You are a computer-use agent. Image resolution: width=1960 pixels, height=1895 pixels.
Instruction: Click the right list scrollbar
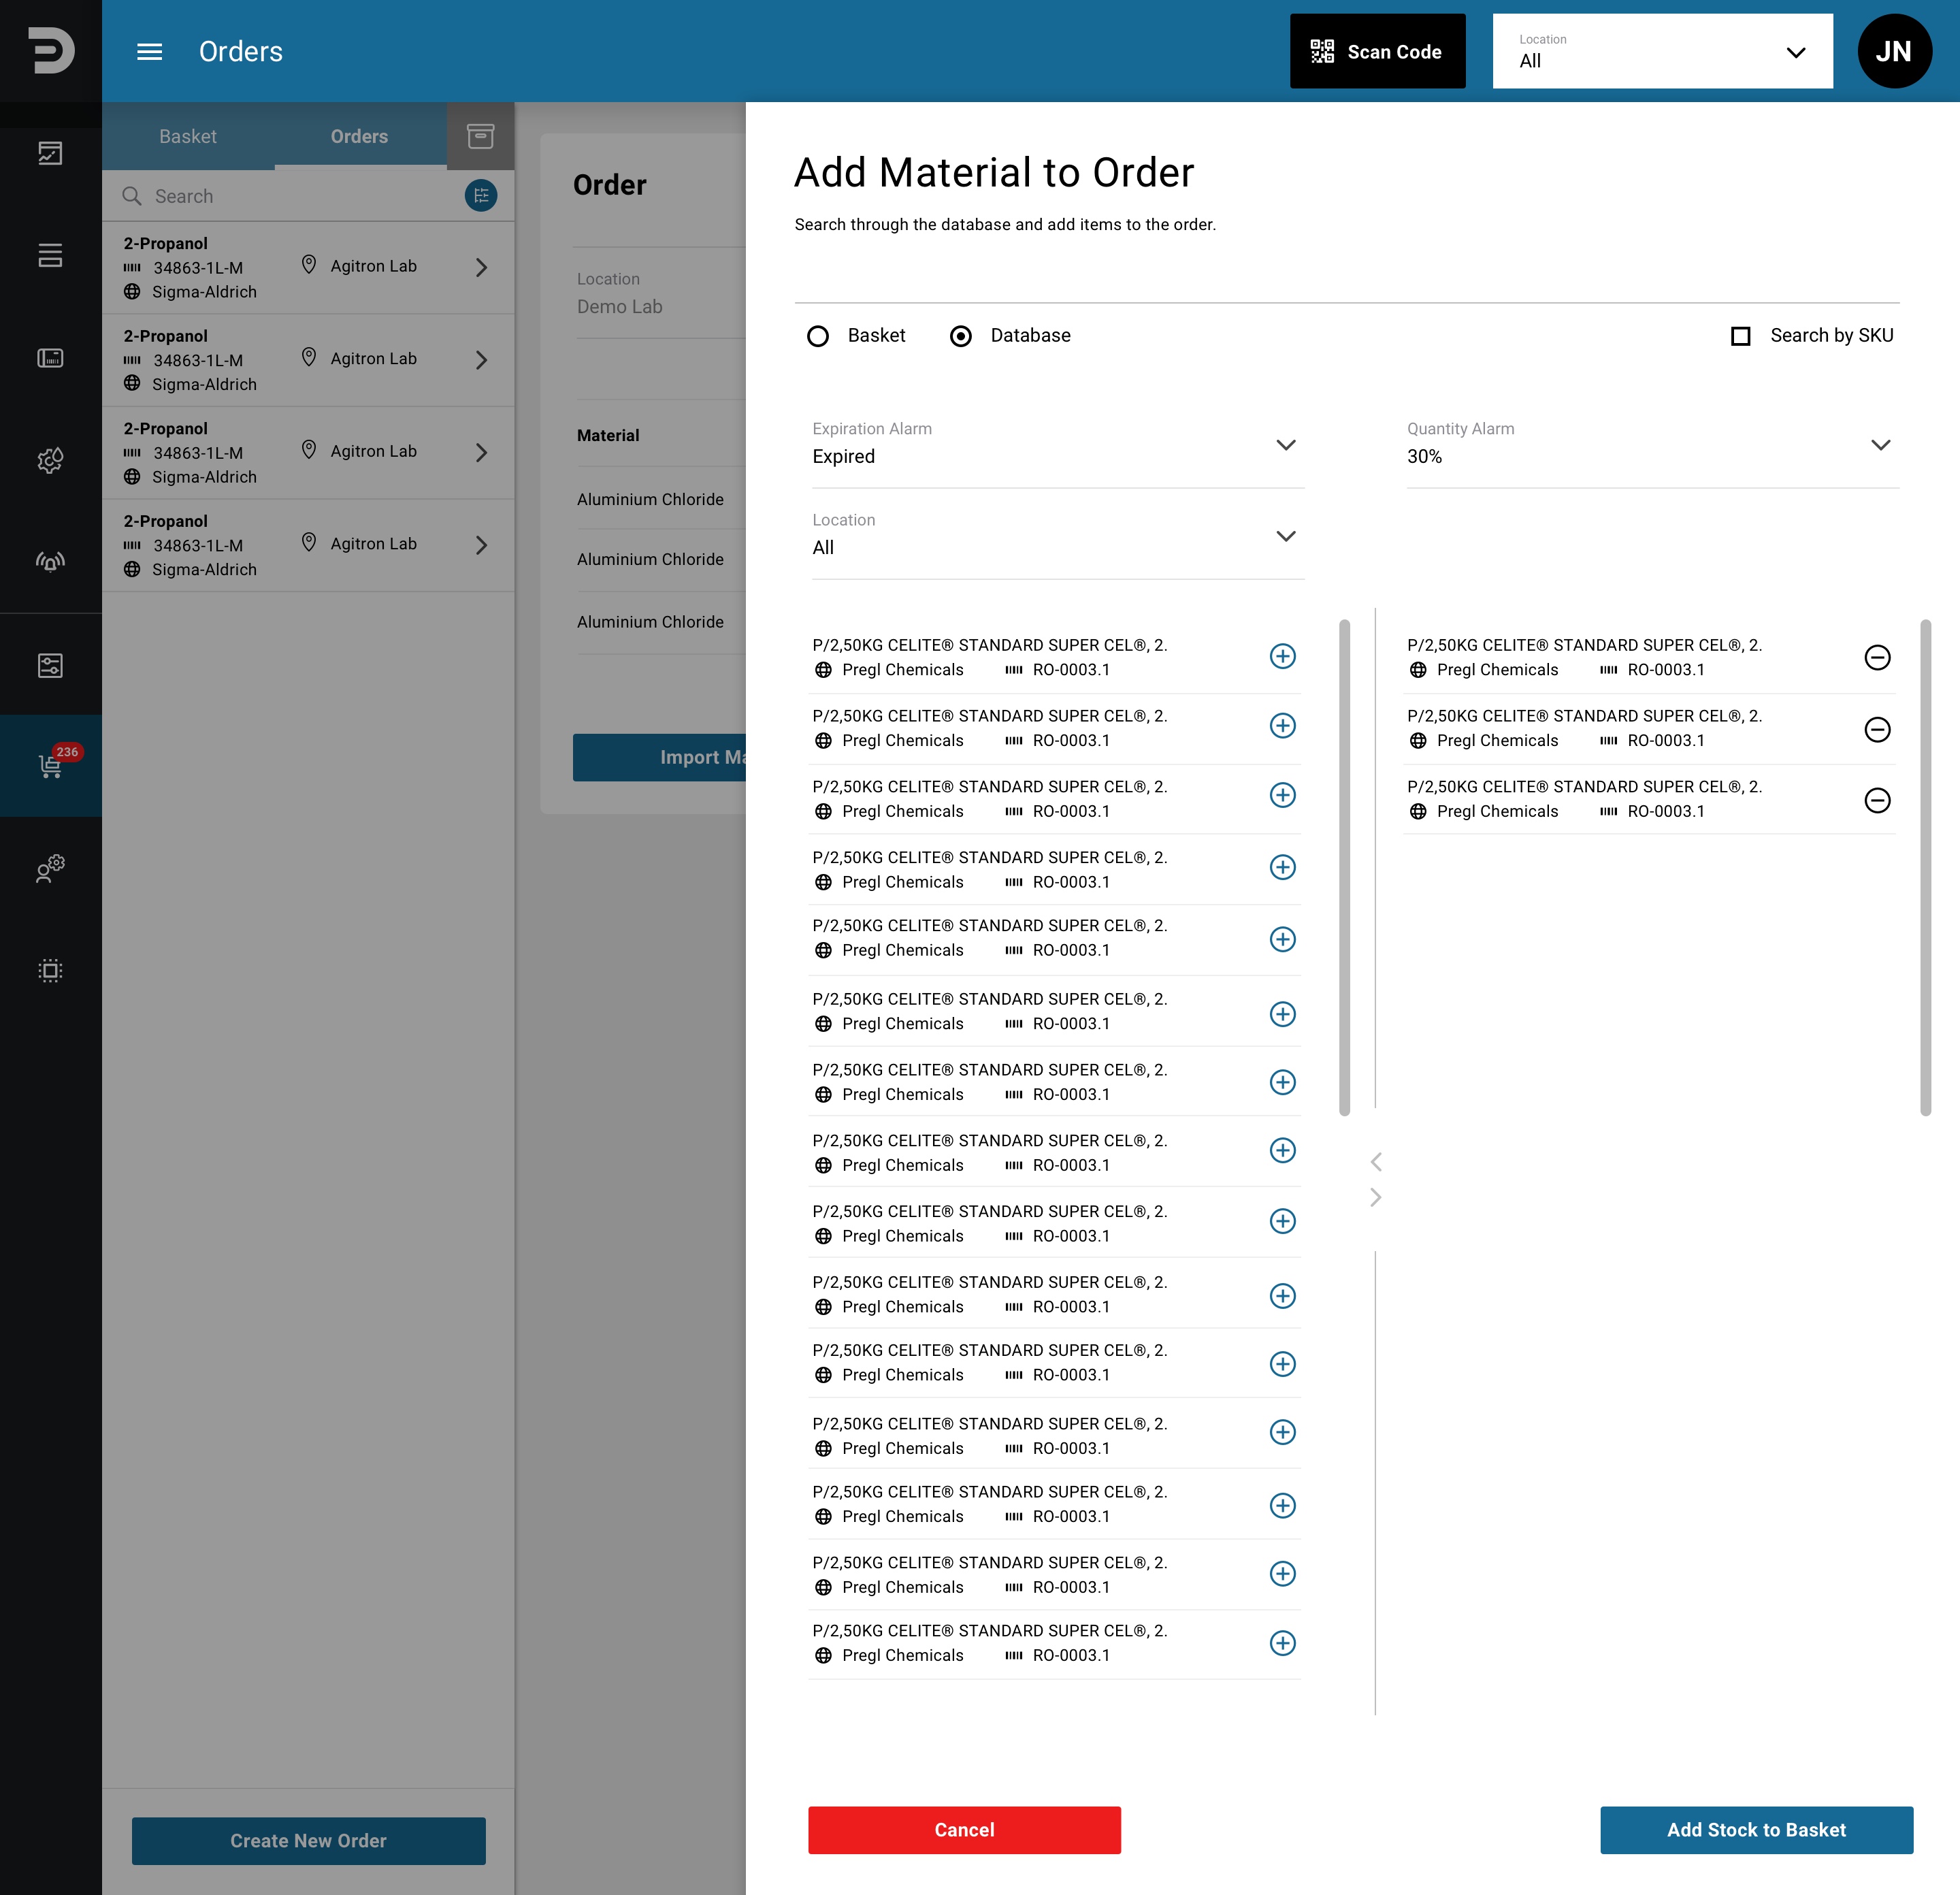coord(1925,867)
